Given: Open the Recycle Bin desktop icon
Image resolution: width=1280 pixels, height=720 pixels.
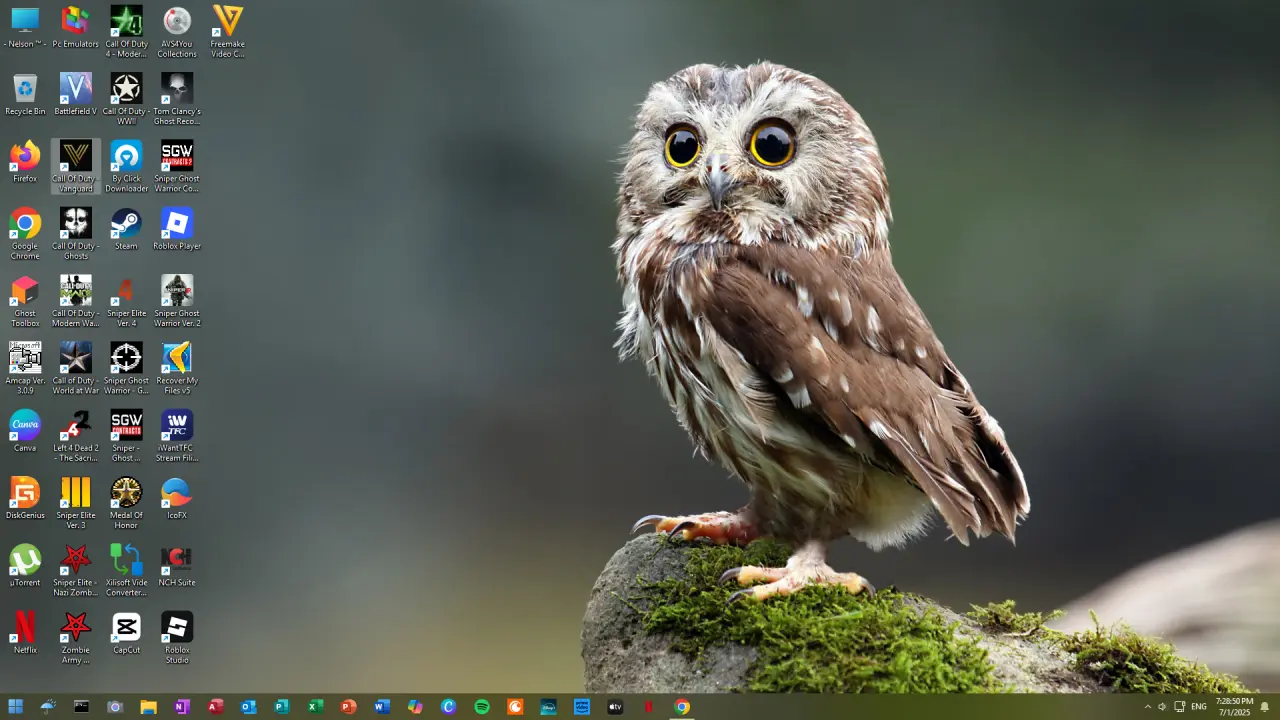Looking at the screenshot, I should click(x=25, y=94).
